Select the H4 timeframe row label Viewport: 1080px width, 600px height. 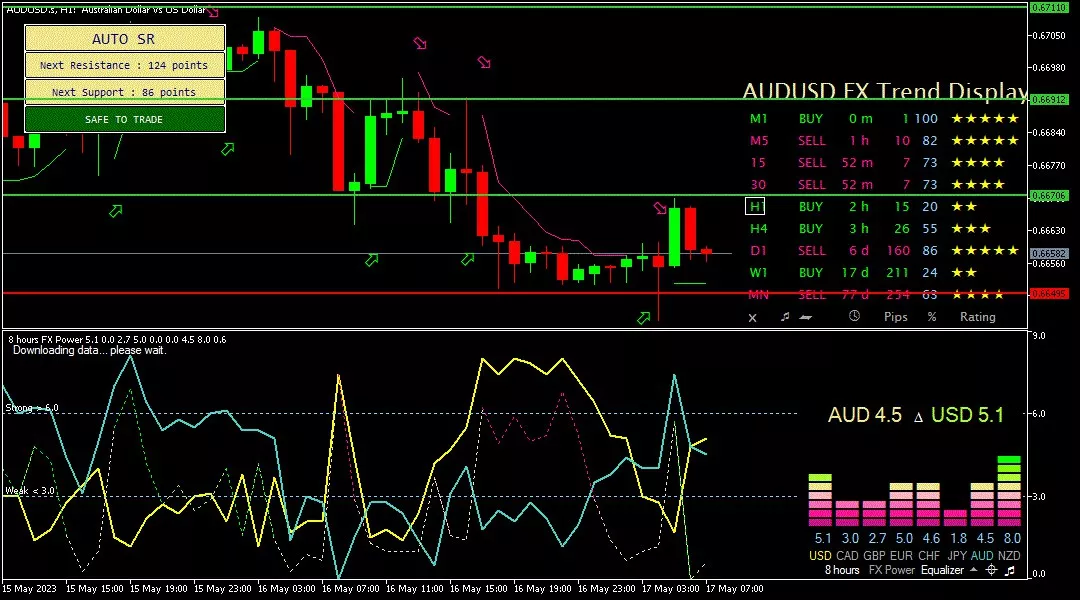click(x=758, y=229)
